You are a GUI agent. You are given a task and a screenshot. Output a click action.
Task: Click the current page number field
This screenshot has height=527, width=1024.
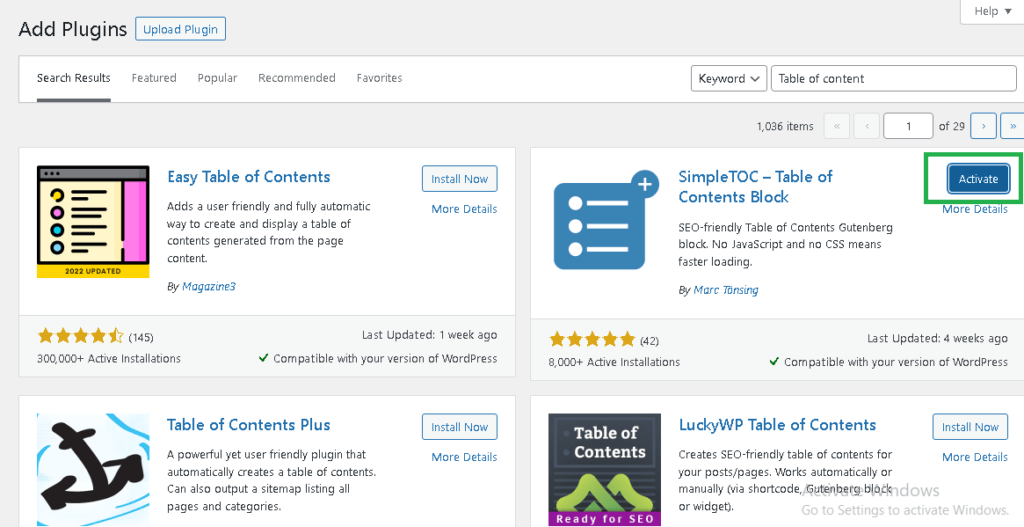point(908,126)
